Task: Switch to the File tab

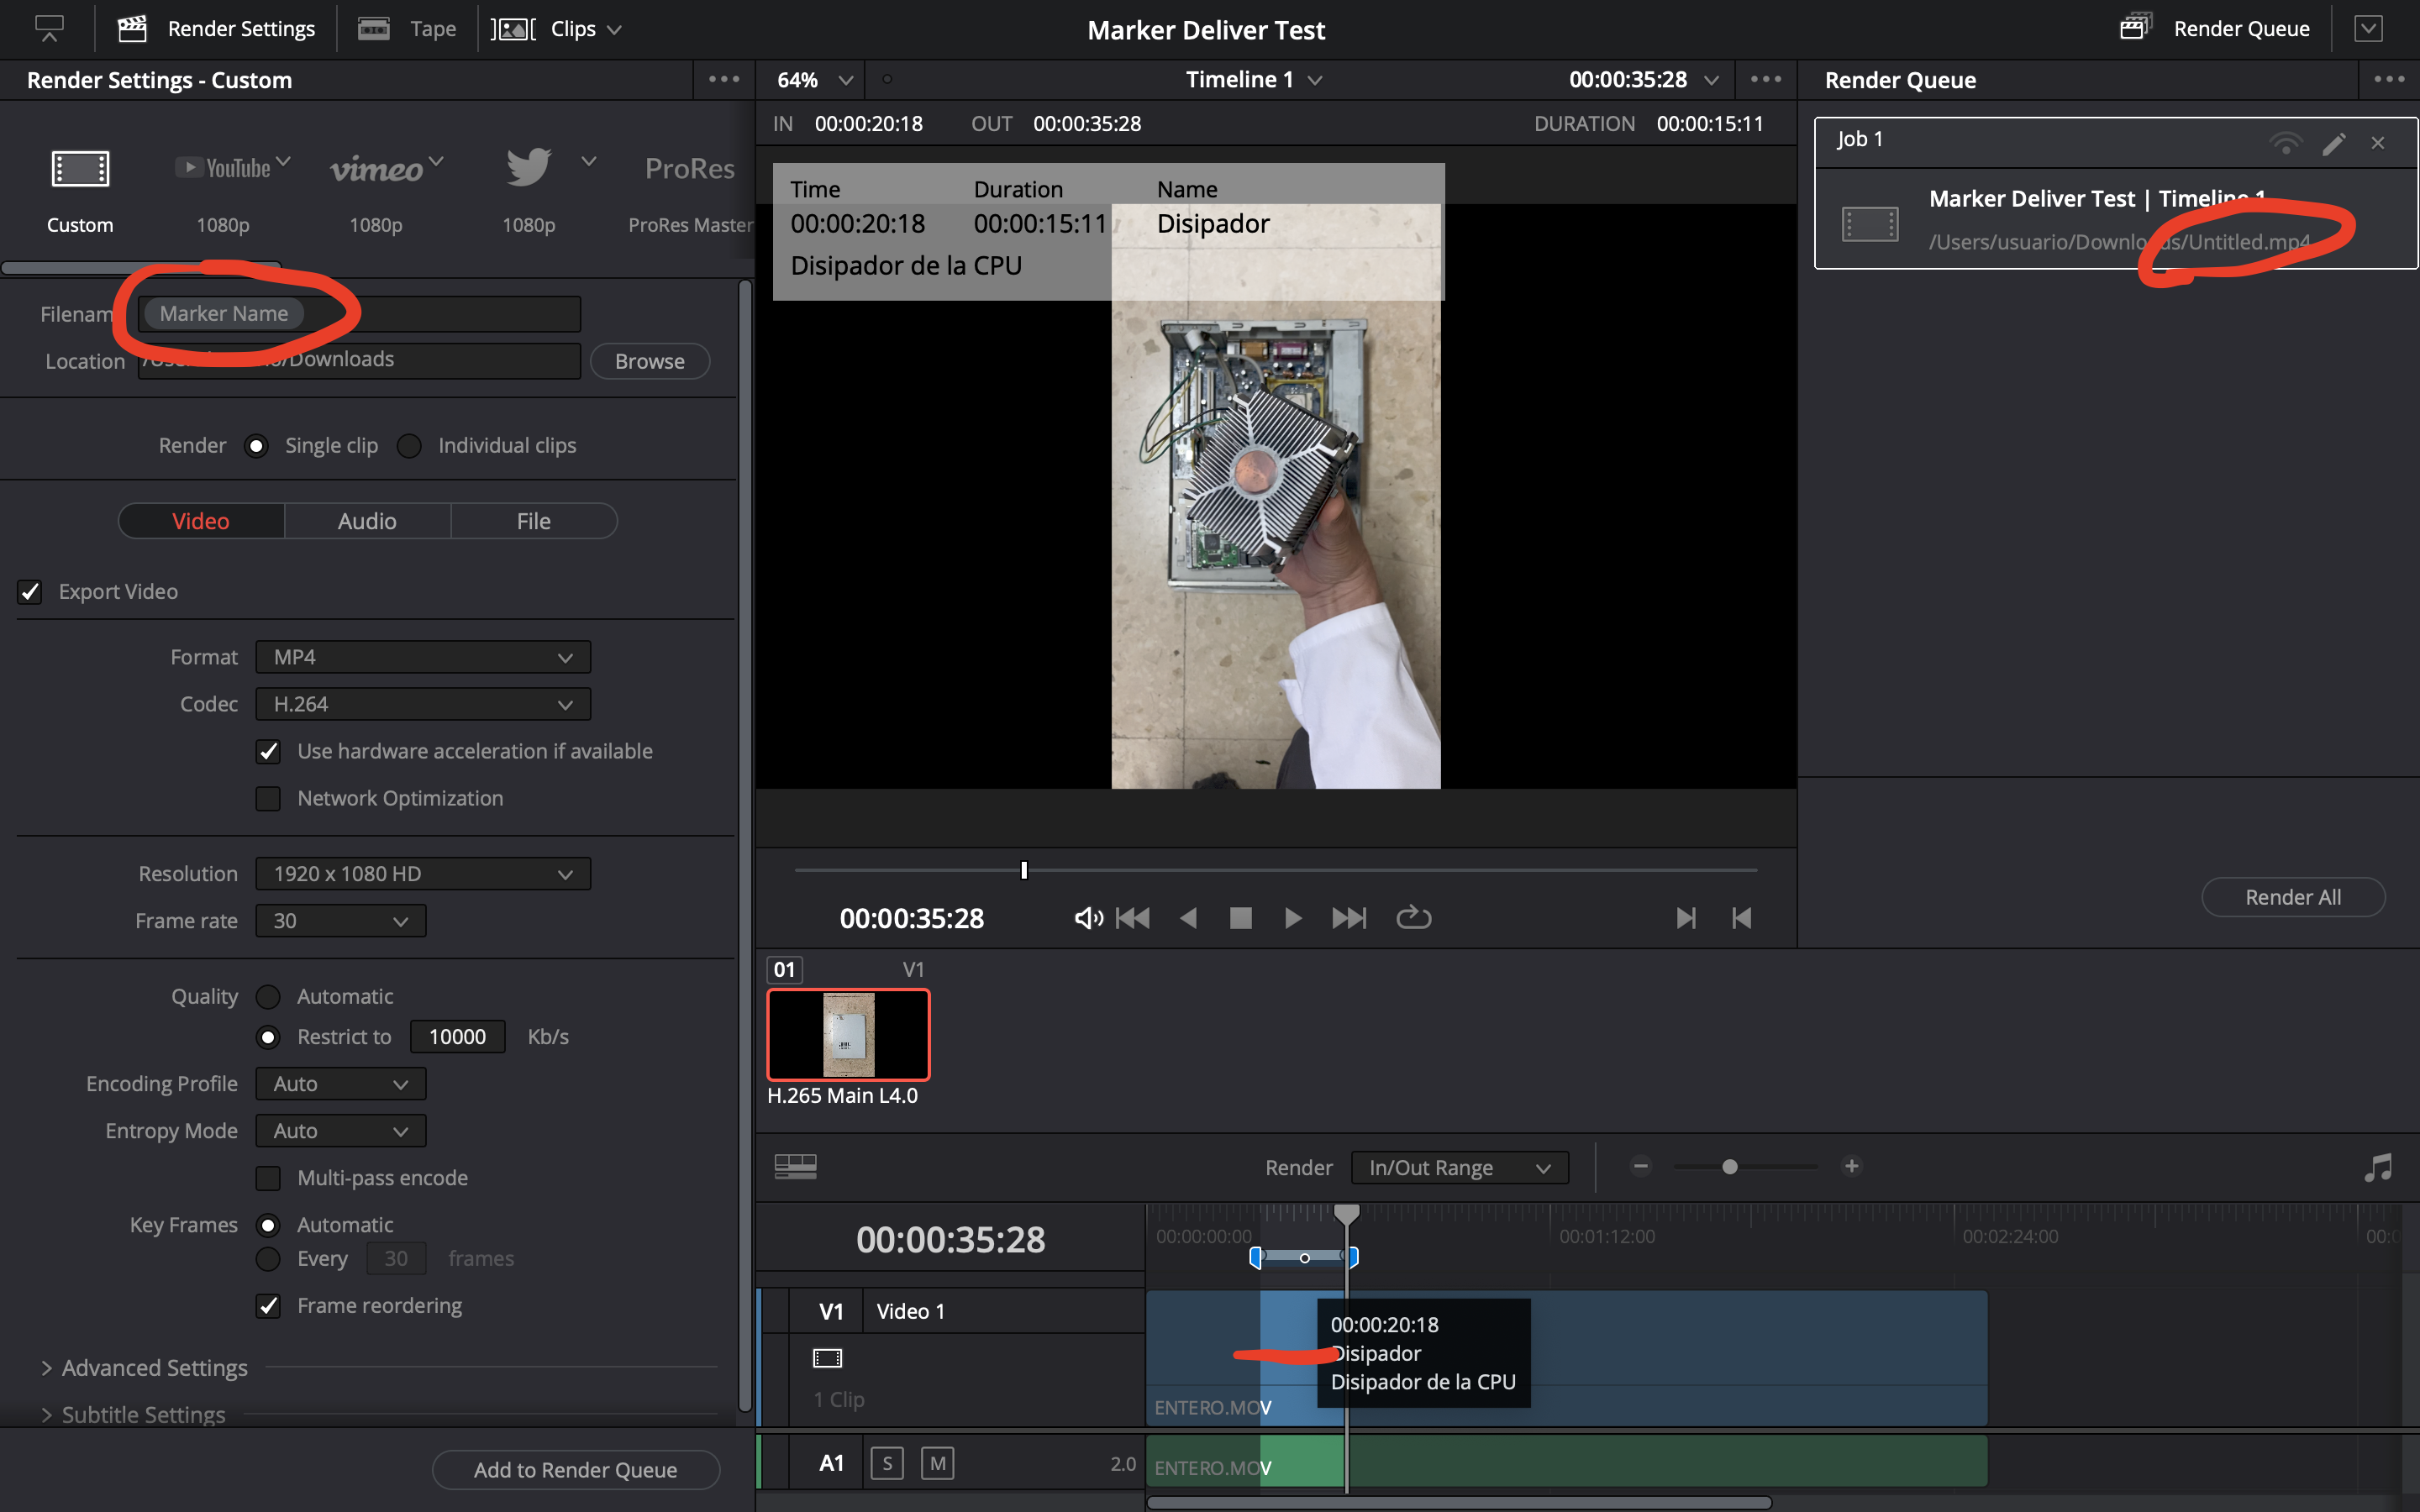Action: click(x=534, y=521)
